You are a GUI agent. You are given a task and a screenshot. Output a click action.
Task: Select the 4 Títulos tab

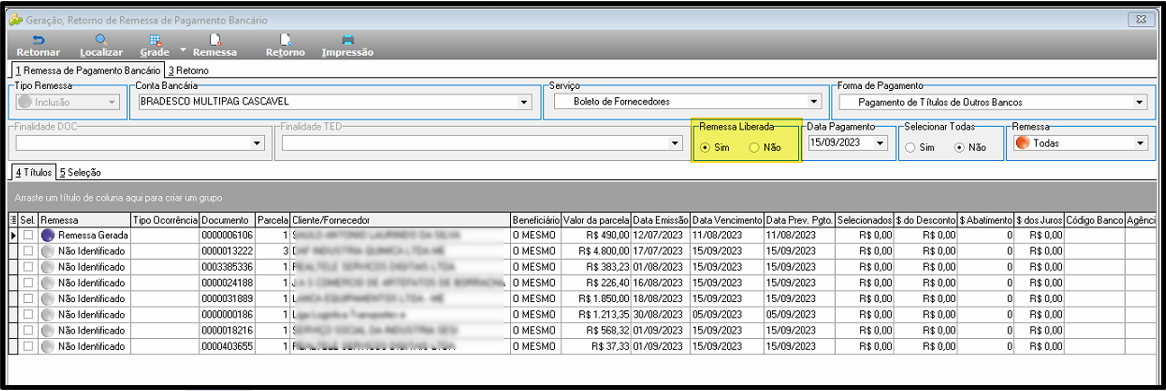click(x=33, y=172)
